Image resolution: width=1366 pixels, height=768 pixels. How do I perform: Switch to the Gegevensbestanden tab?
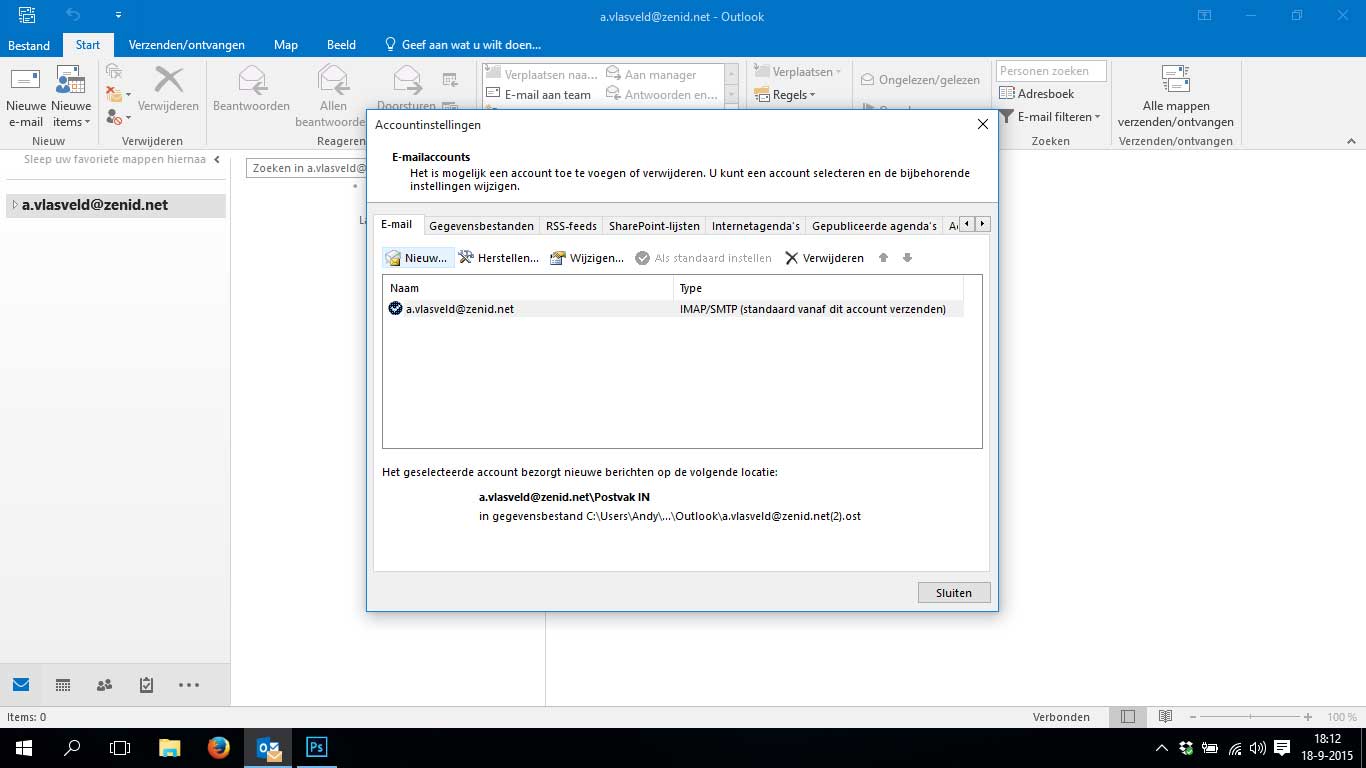481,226
